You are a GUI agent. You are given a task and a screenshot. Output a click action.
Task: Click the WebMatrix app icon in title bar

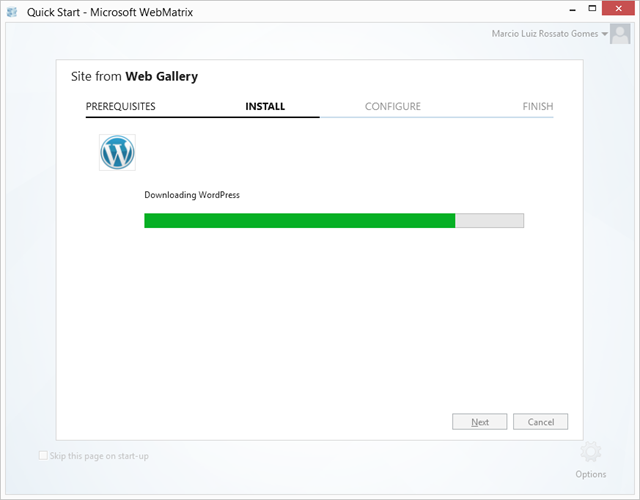click(12, 12)
